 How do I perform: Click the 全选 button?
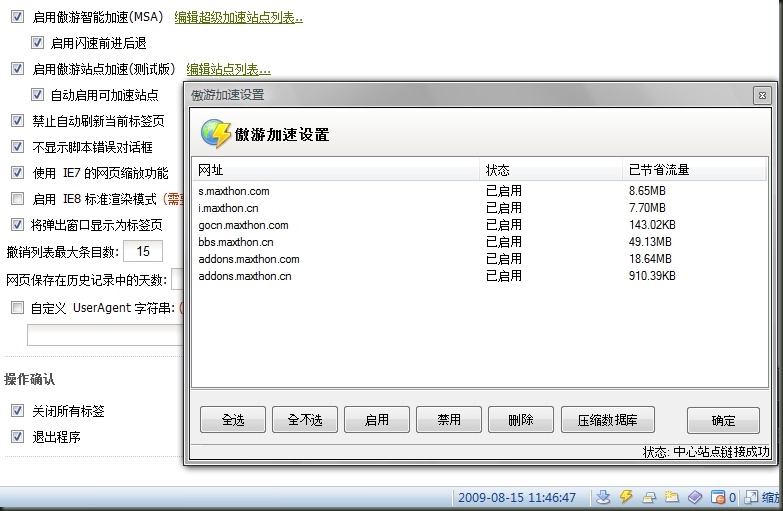(233, 420)
